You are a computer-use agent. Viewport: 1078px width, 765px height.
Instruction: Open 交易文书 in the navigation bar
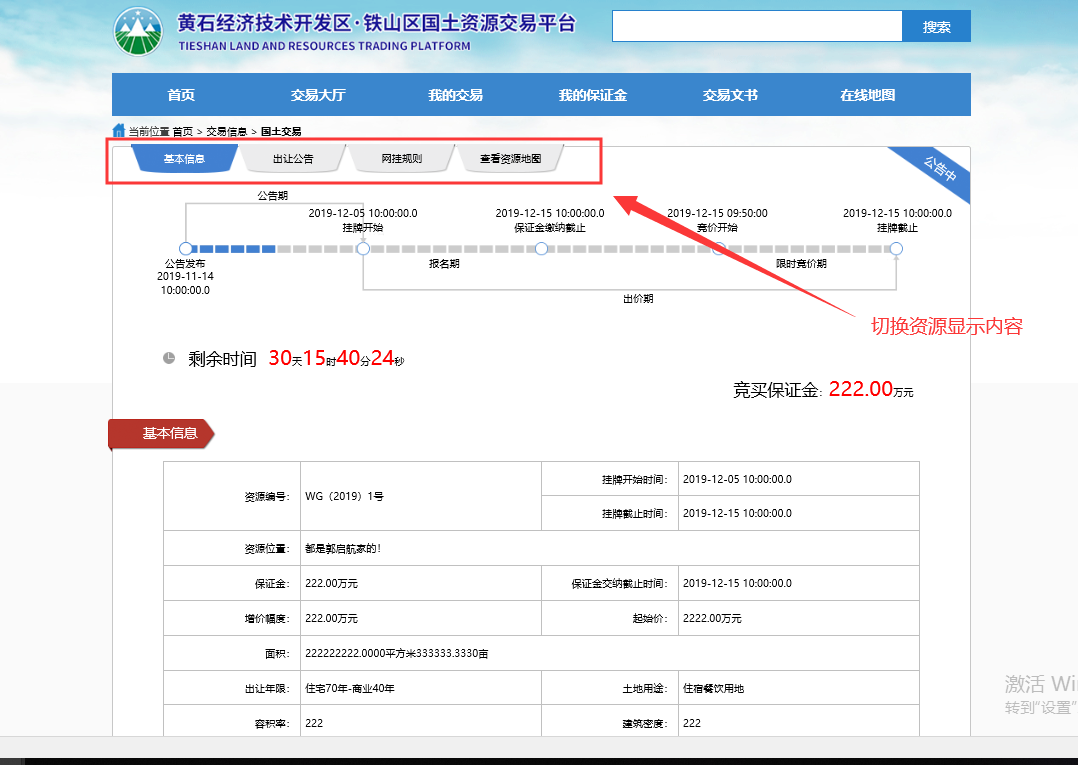730,95
